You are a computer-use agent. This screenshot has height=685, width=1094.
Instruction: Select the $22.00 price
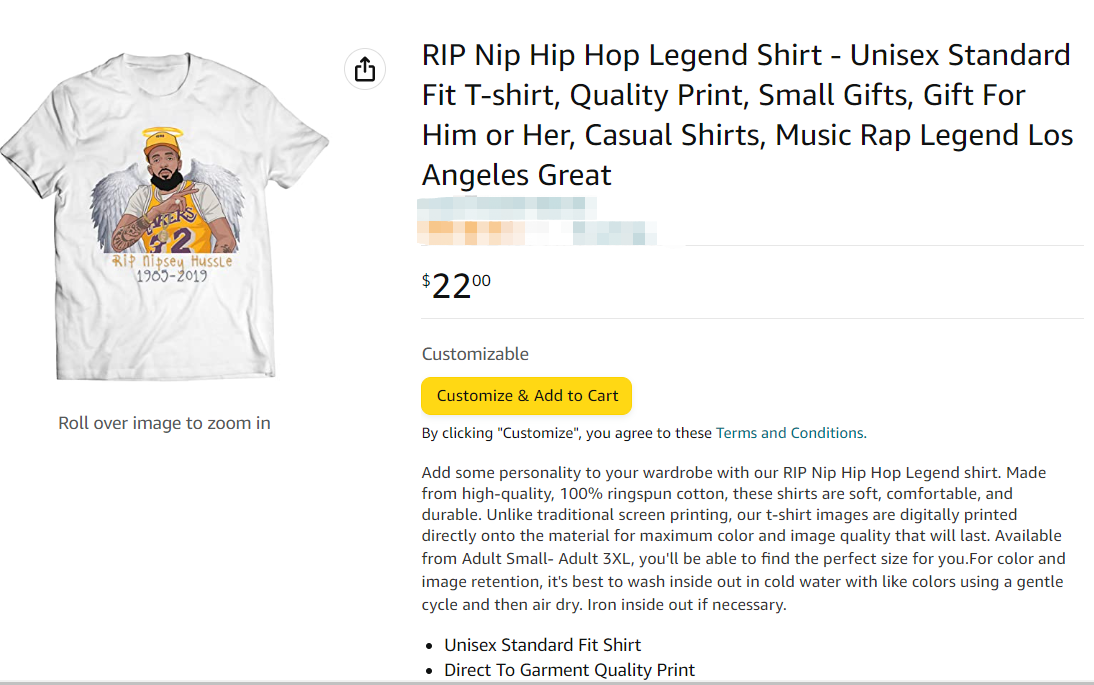[x=456, y=286]
